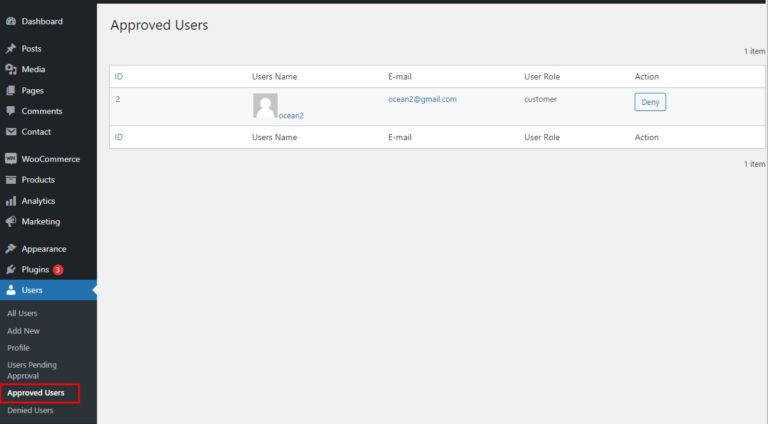This screenshot has width=768, height=424.
Task: Click the WooCommerce logo icon
Action: tap(11, 159)
